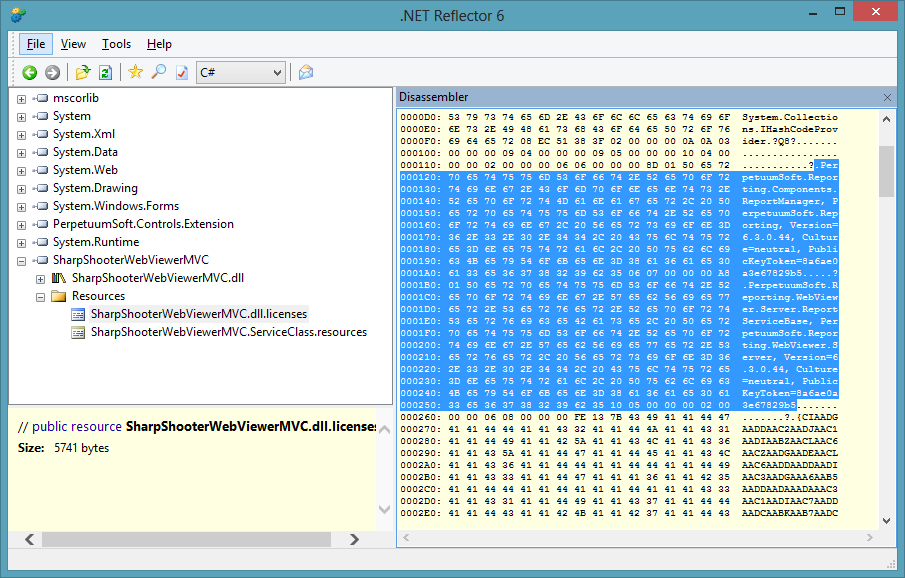Click the SharpShooterWebViewerMVC.dll.licenses resource icon
Image resolution: width=905 pixels, height=578 pixels.
[78, 314]
